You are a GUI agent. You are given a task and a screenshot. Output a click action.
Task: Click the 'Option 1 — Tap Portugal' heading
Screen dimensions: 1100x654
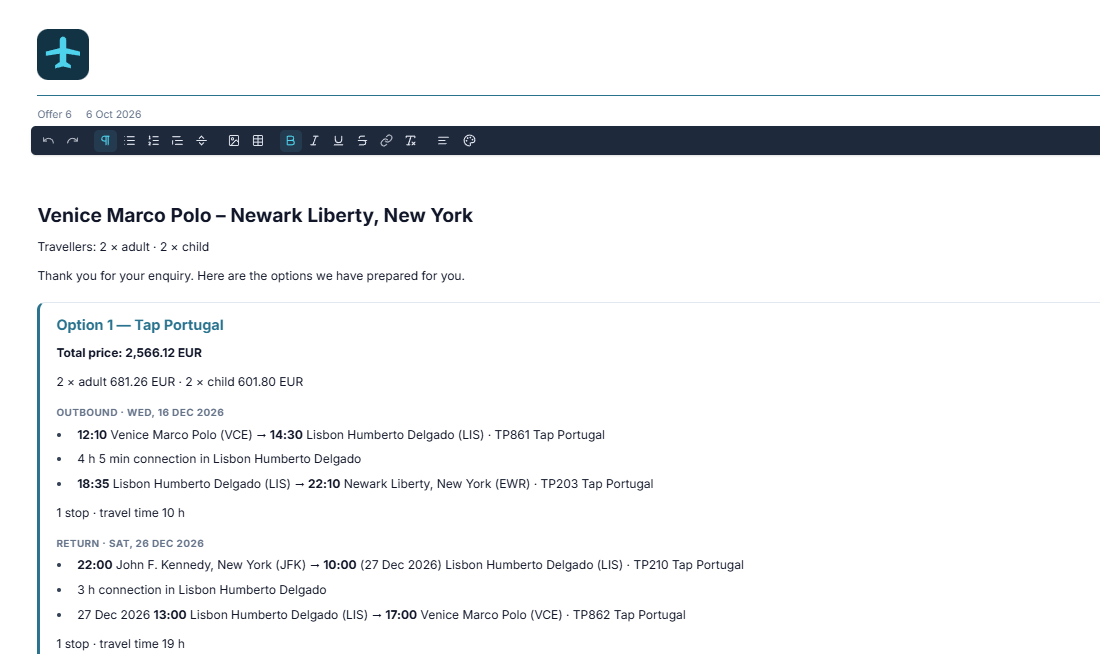click(140, 325)
